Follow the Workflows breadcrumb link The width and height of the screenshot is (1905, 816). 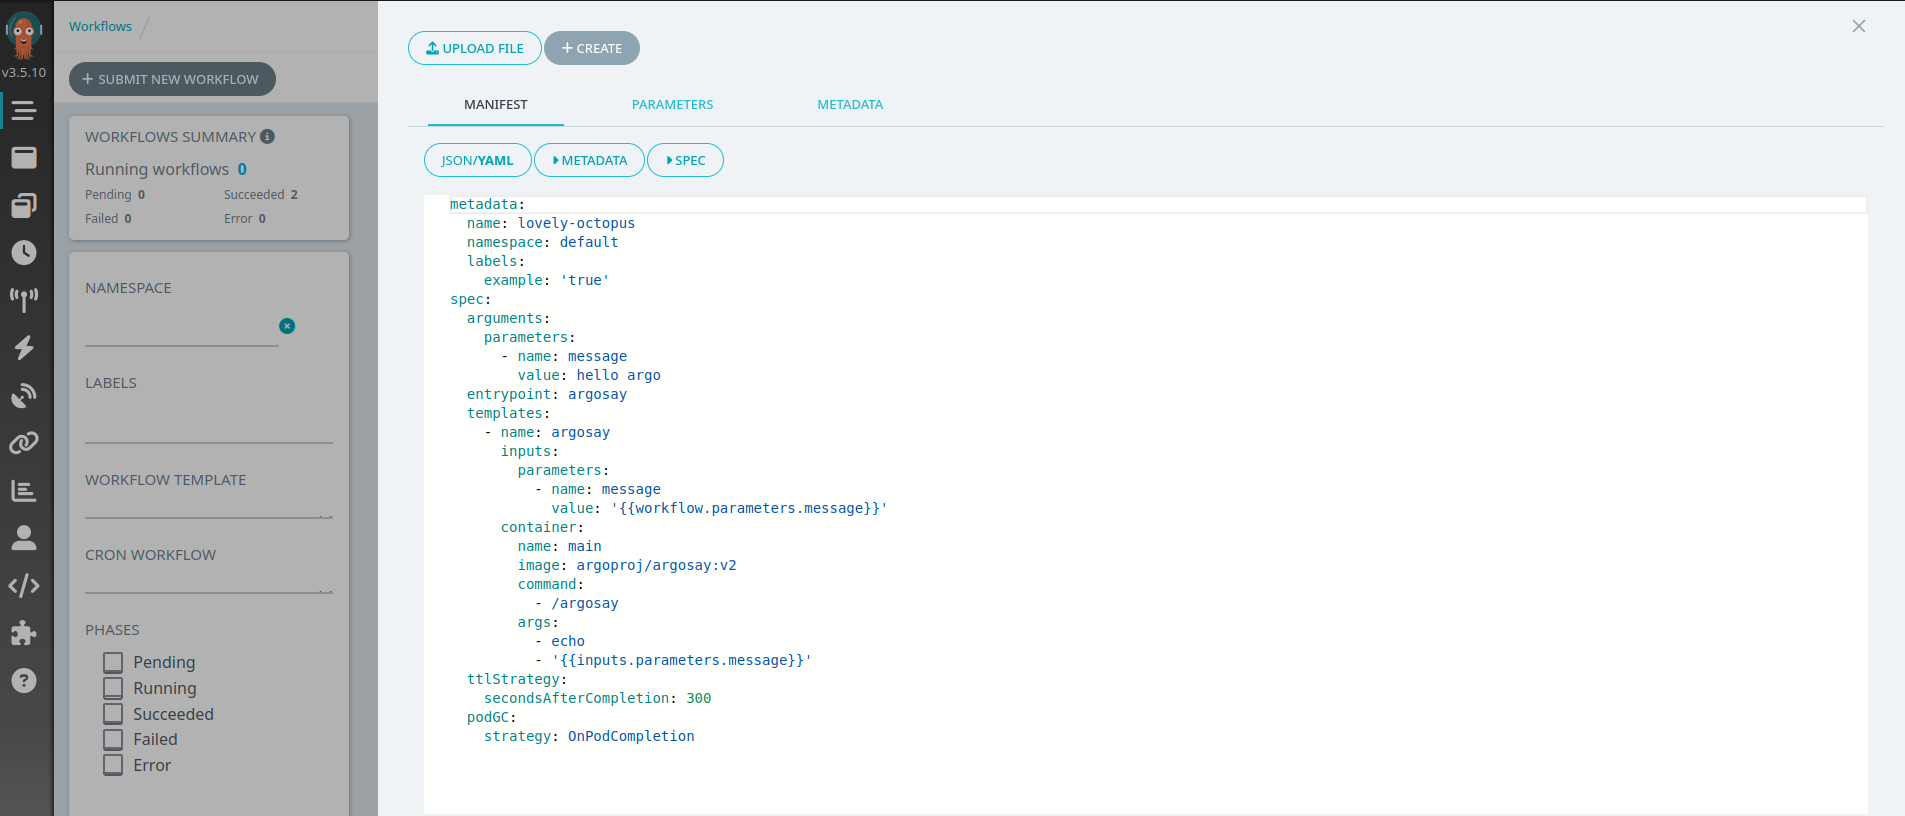click(100, 26)
